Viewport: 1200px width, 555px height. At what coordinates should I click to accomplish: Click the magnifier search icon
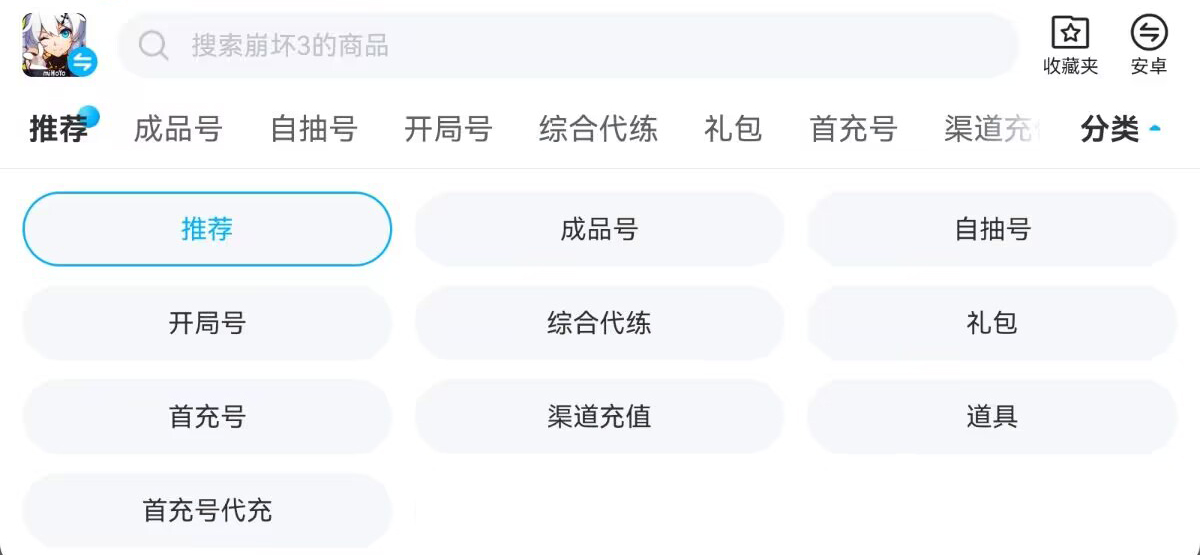pos(153,45)
